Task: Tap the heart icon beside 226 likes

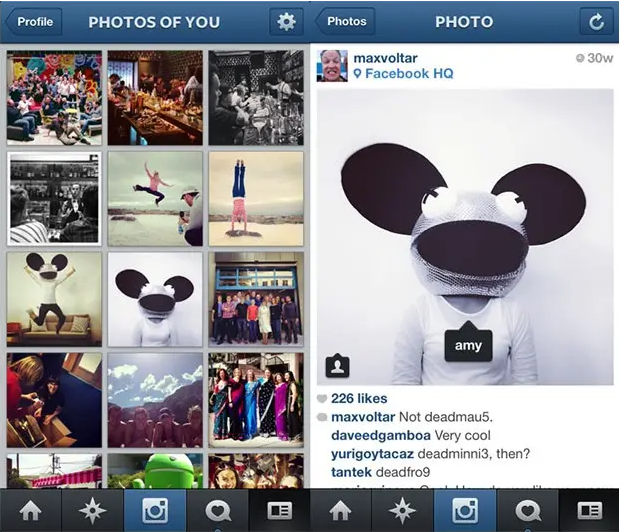Action: 322,399
